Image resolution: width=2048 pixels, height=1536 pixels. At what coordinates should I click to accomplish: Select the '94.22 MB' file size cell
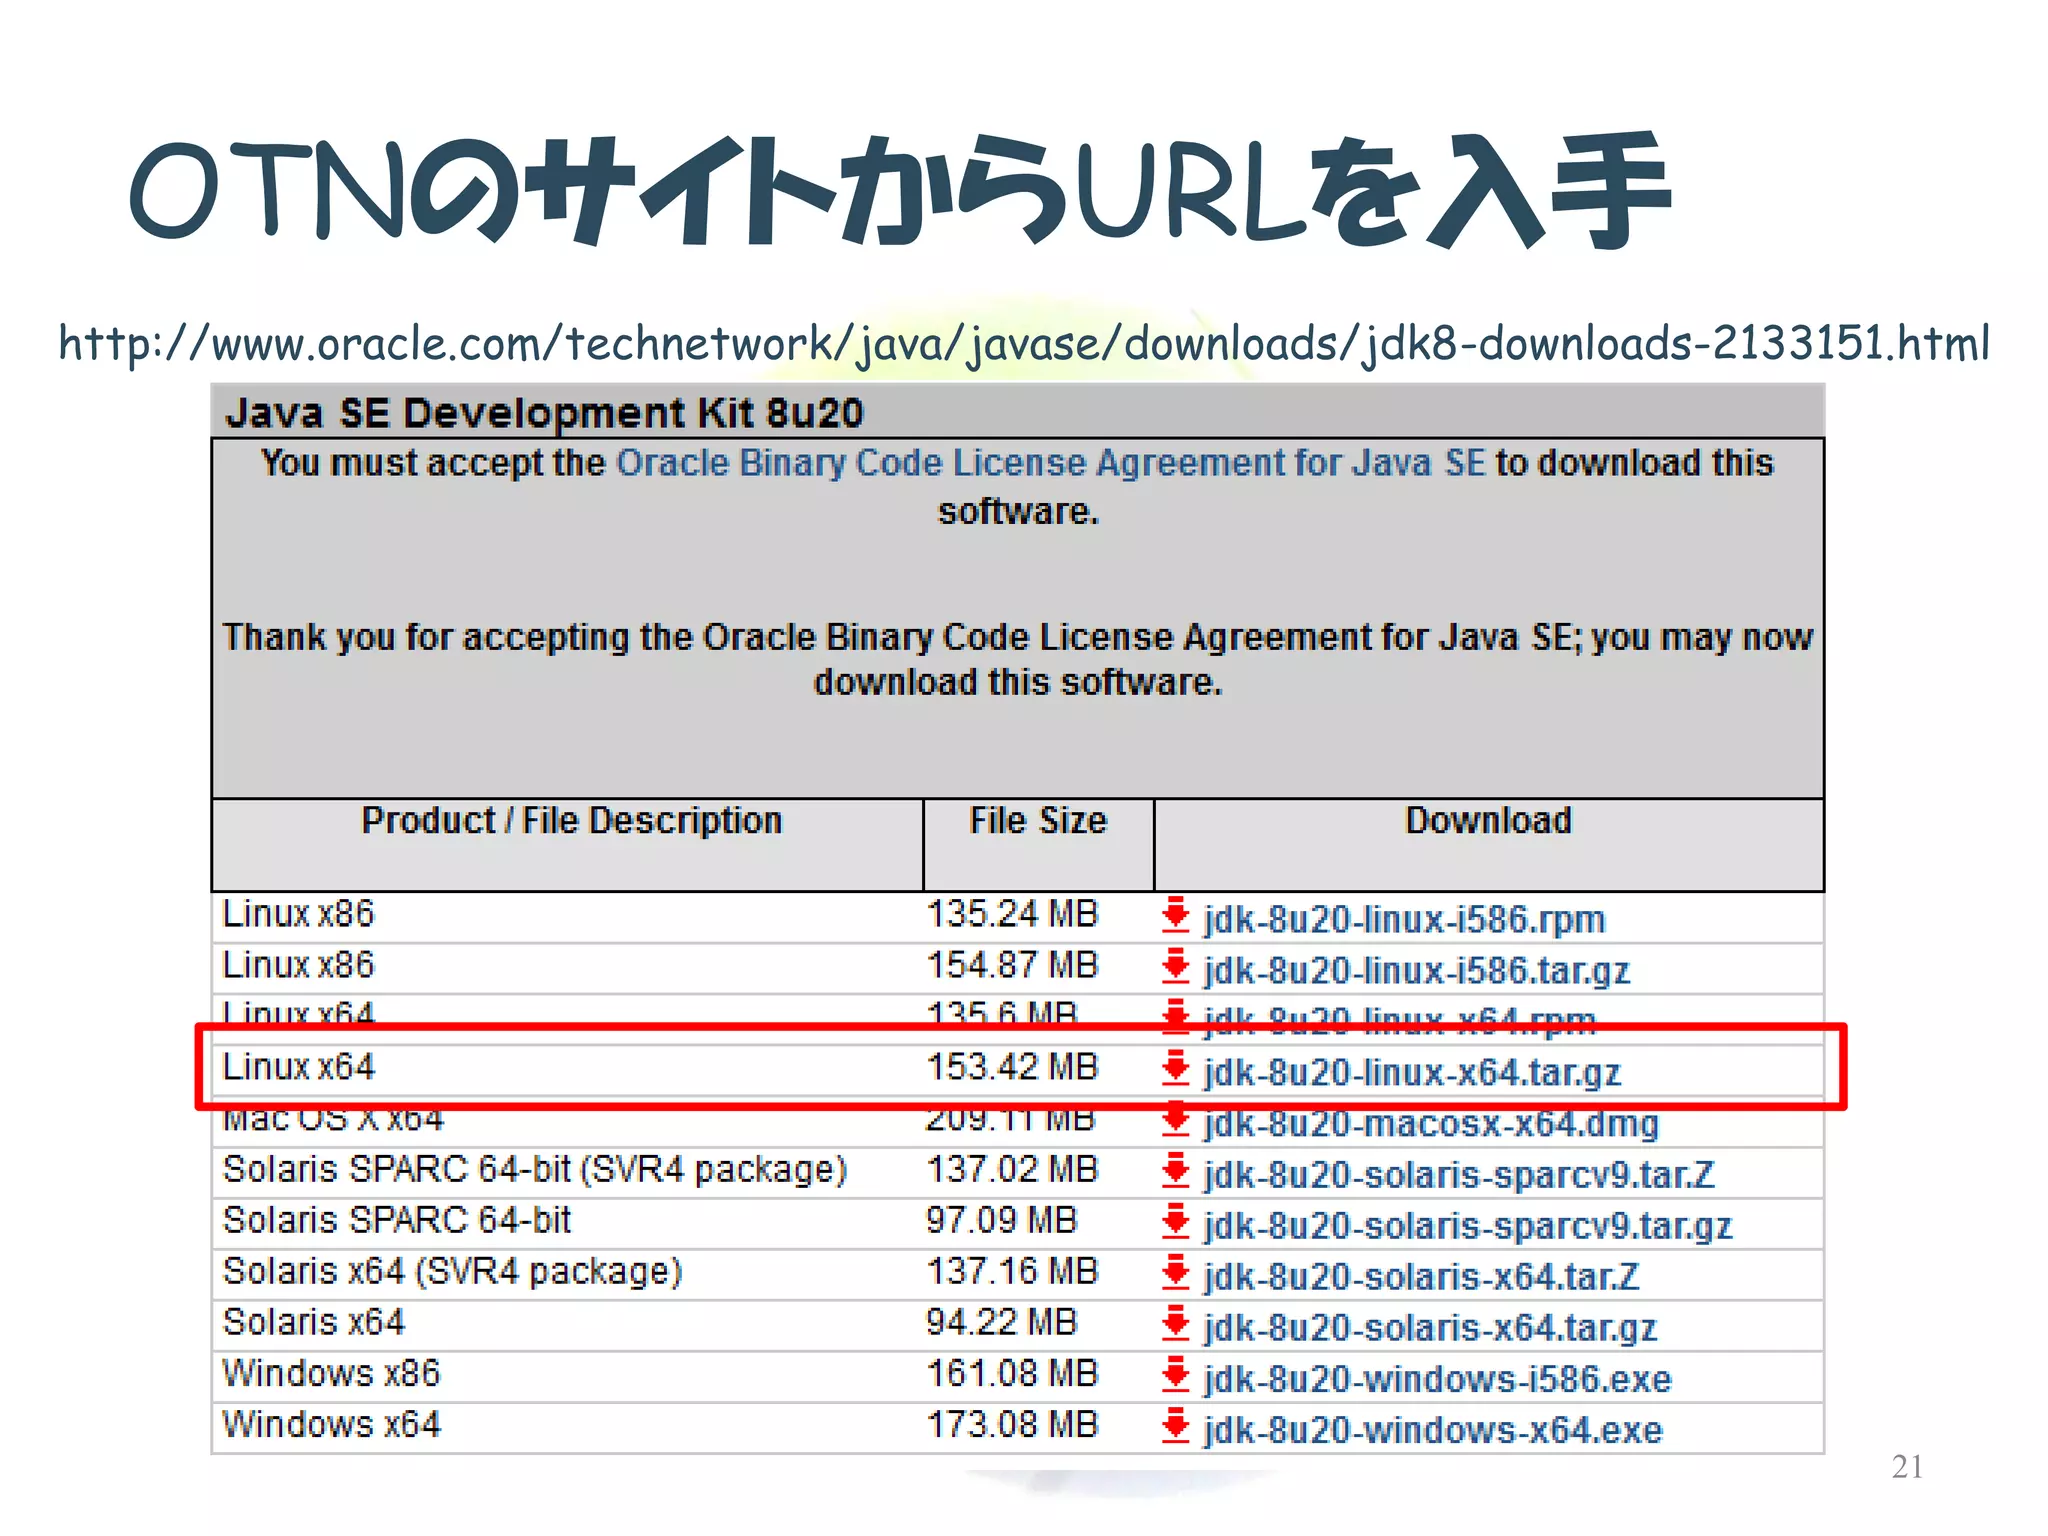point(1001,1322)
